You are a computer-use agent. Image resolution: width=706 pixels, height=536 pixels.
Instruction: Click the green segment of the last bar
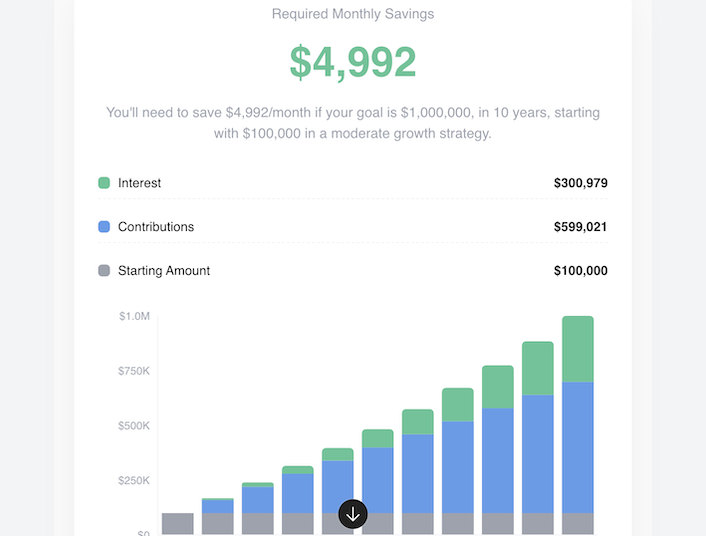point(578,349)
